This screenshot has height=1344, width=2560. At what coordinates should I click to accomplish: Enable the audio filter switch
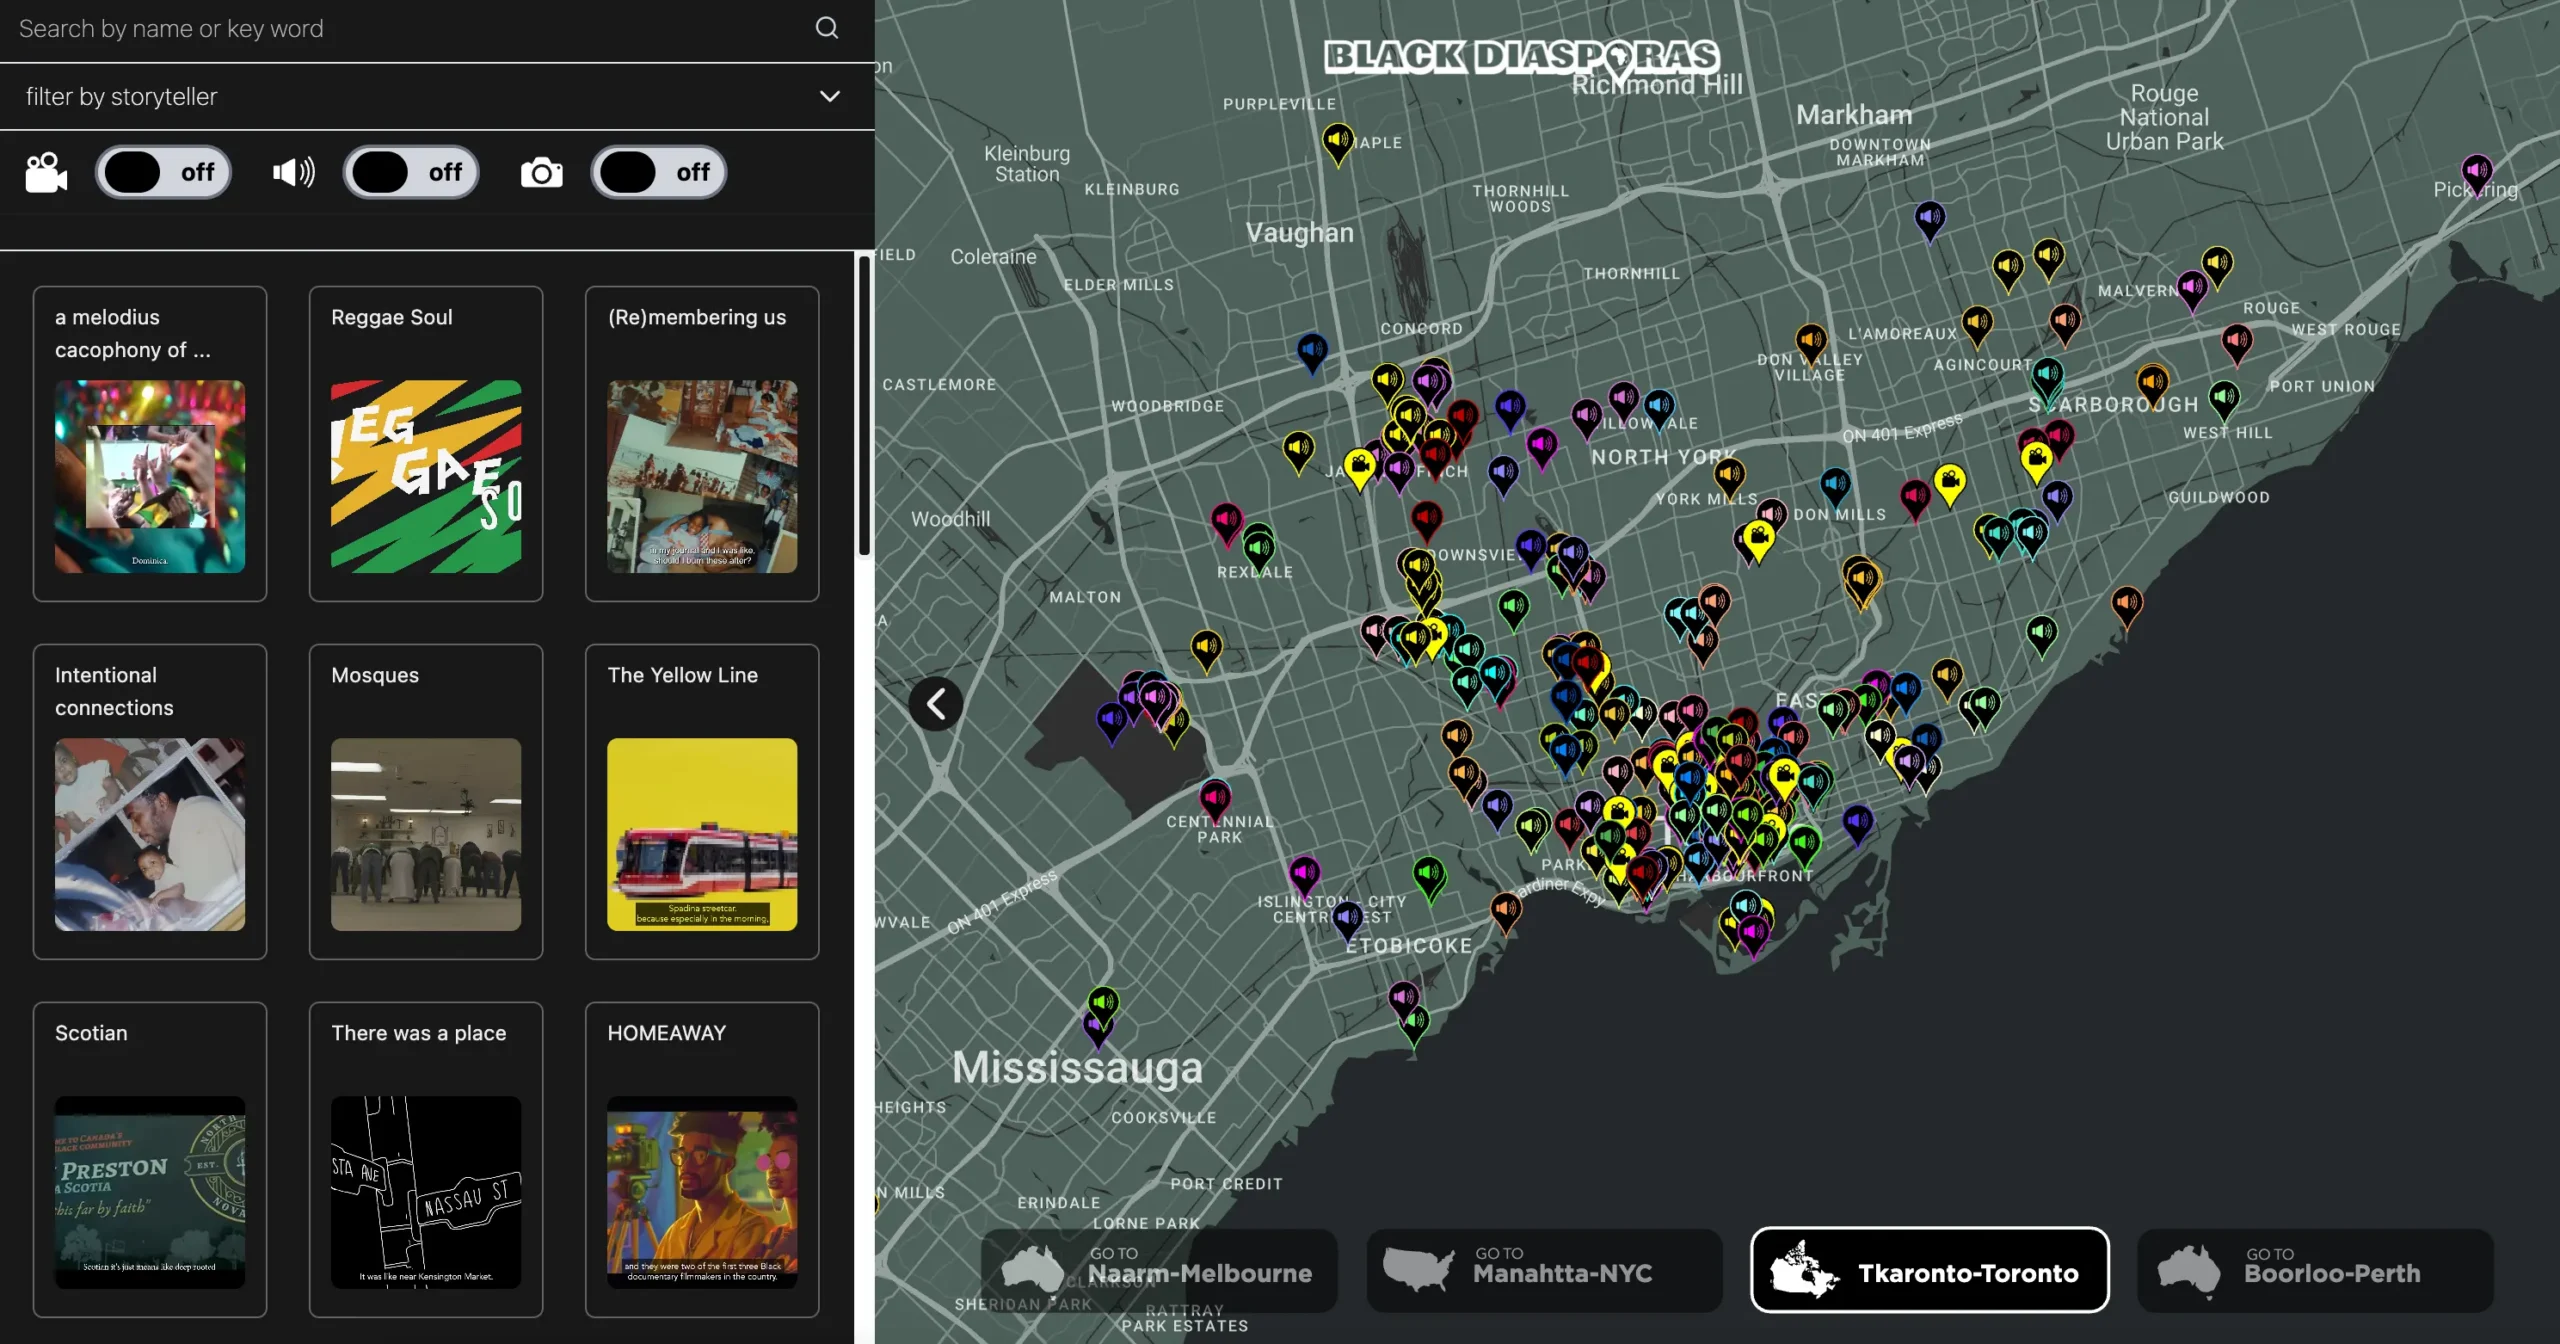point(411,173)
